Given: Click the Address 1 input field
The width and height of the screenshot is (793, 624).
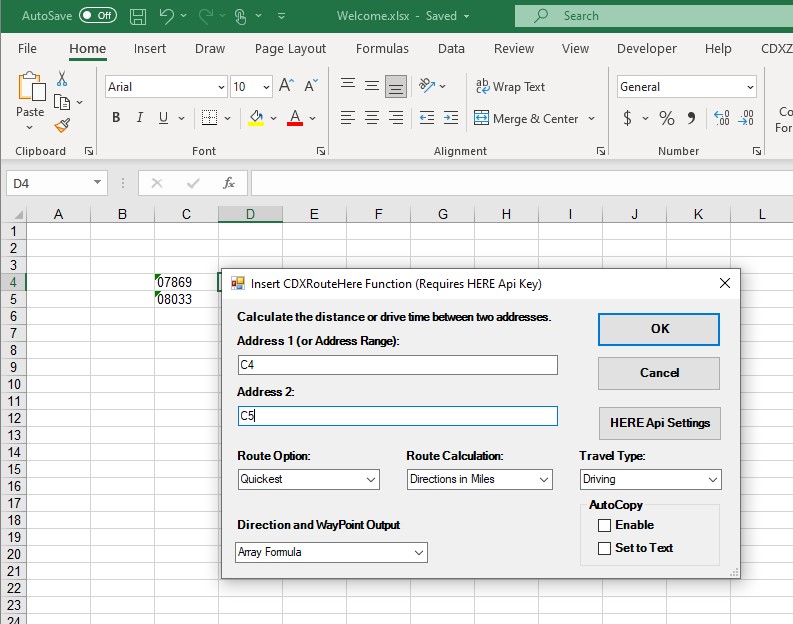Looking at the screenshot, I should coord(398,365).
